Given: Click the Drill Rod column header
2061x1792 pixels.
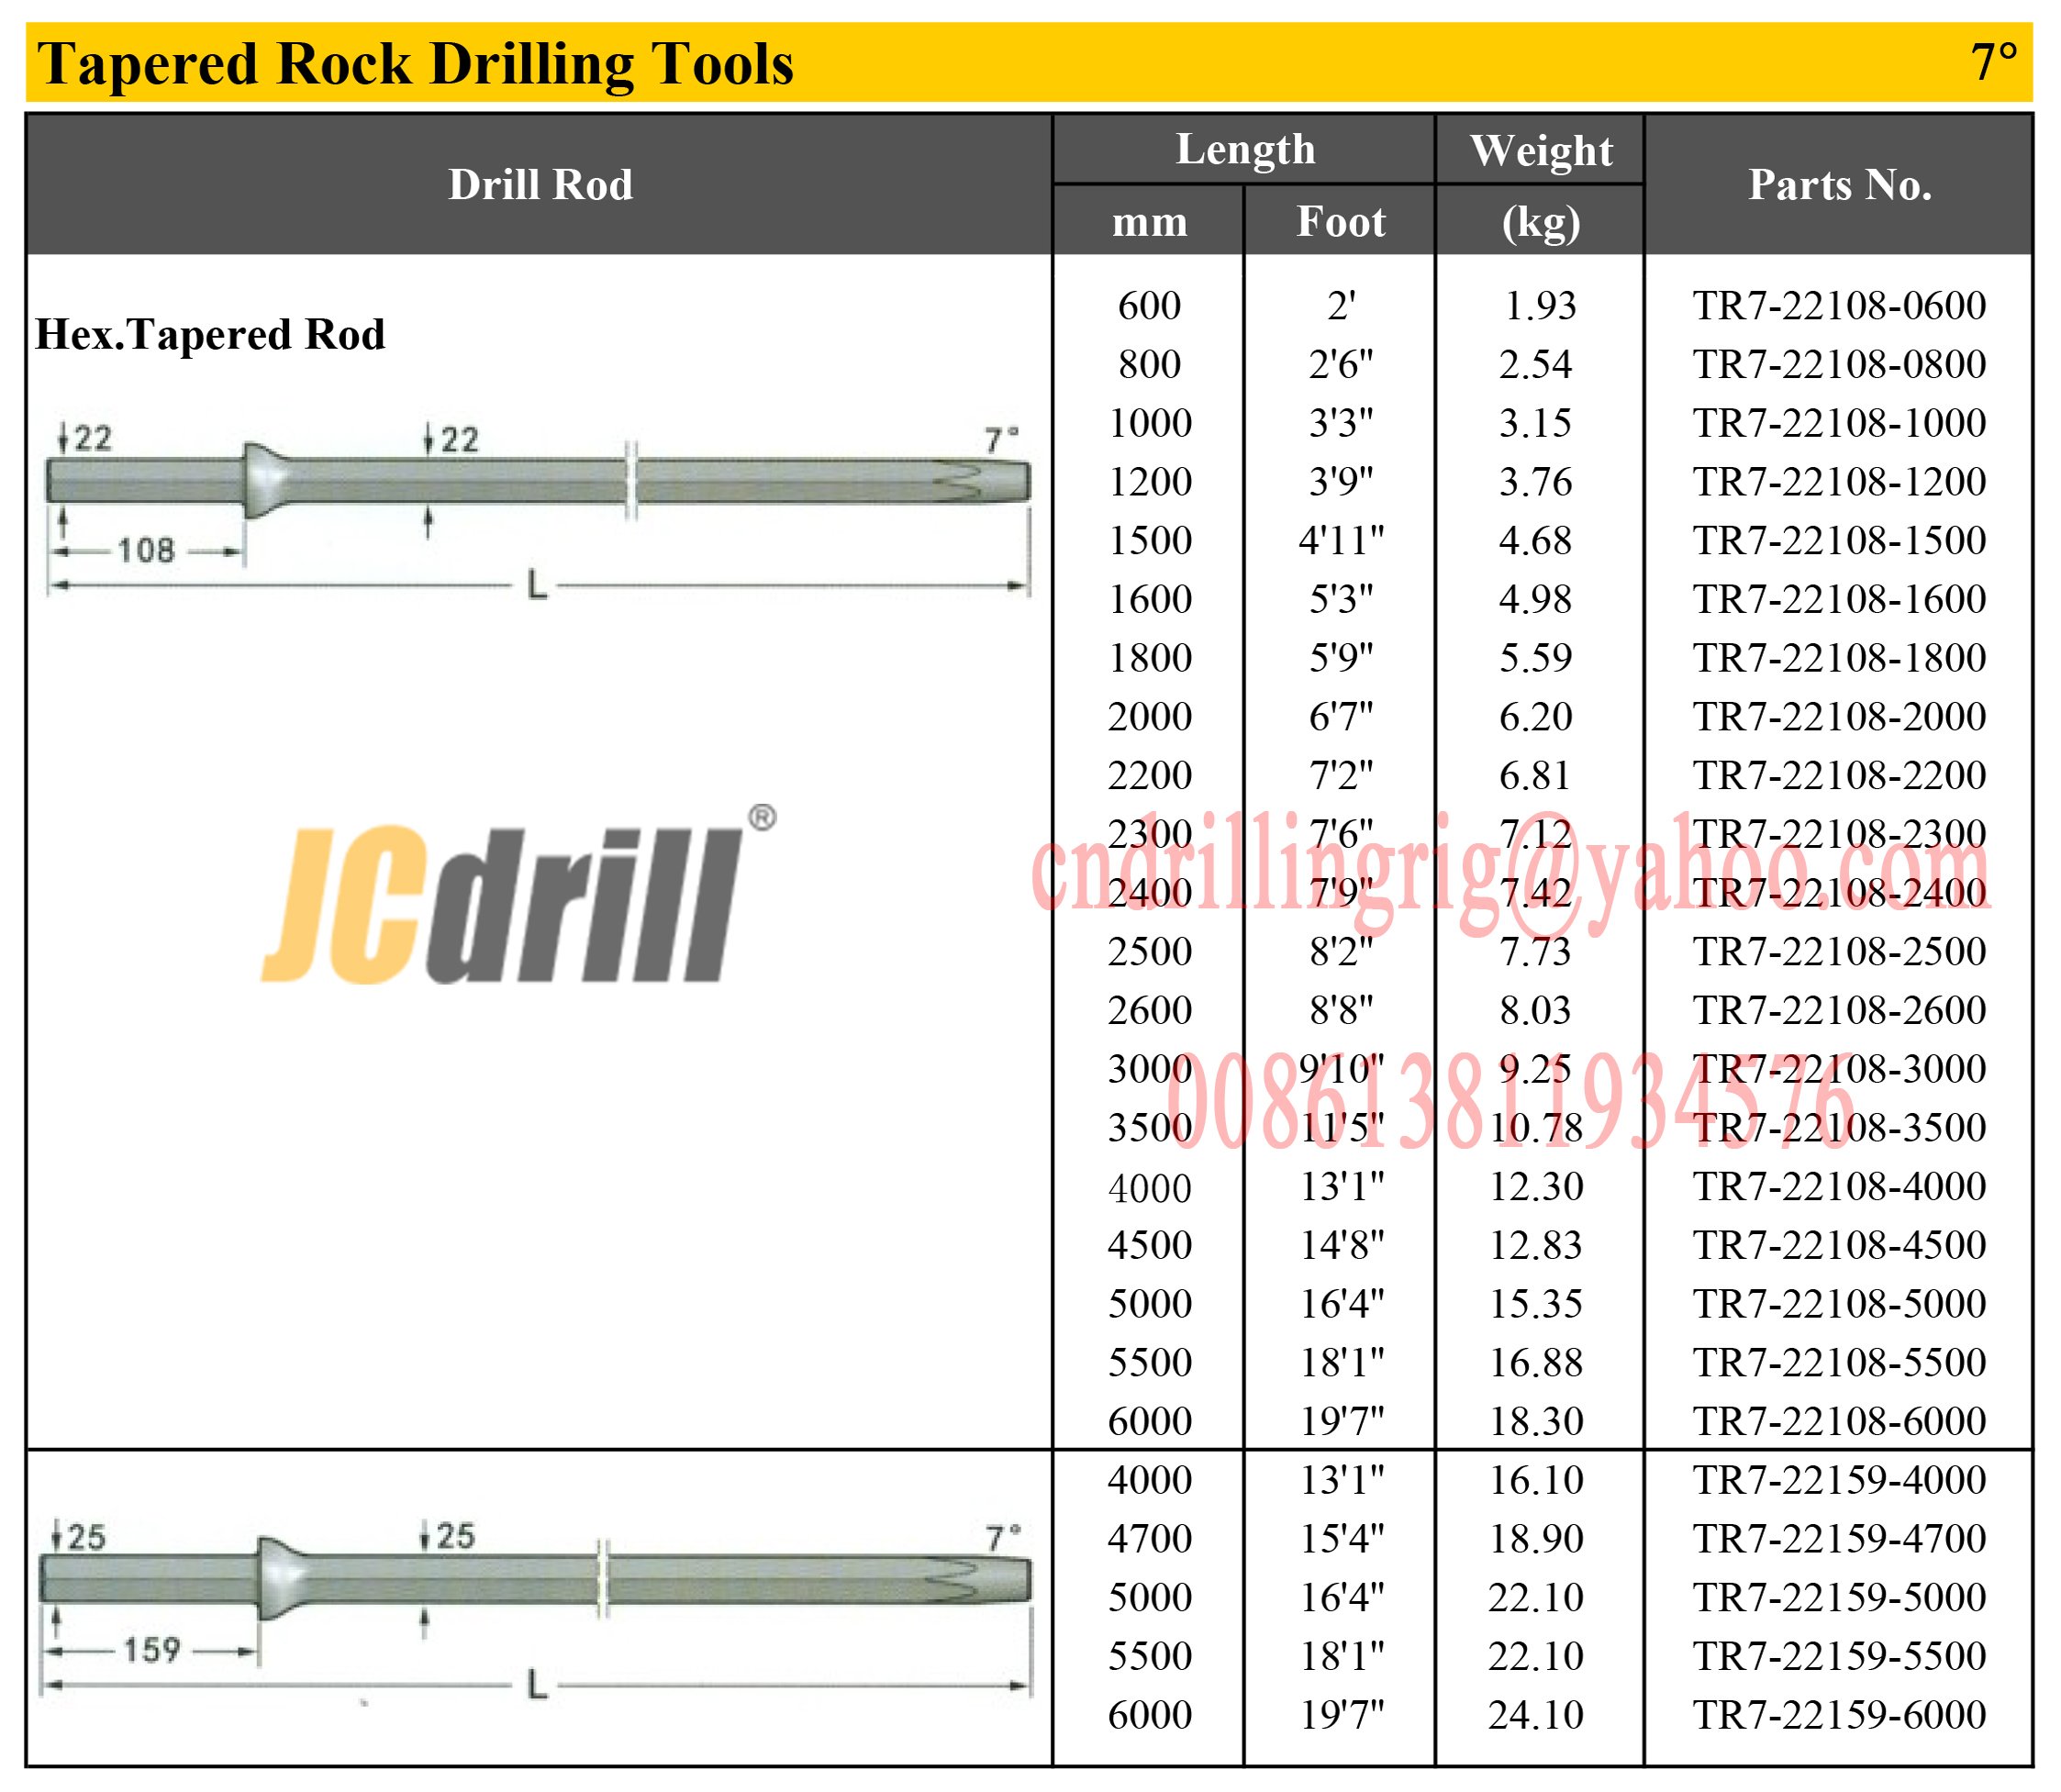Looking at the screenshot, I should (540, 185).
